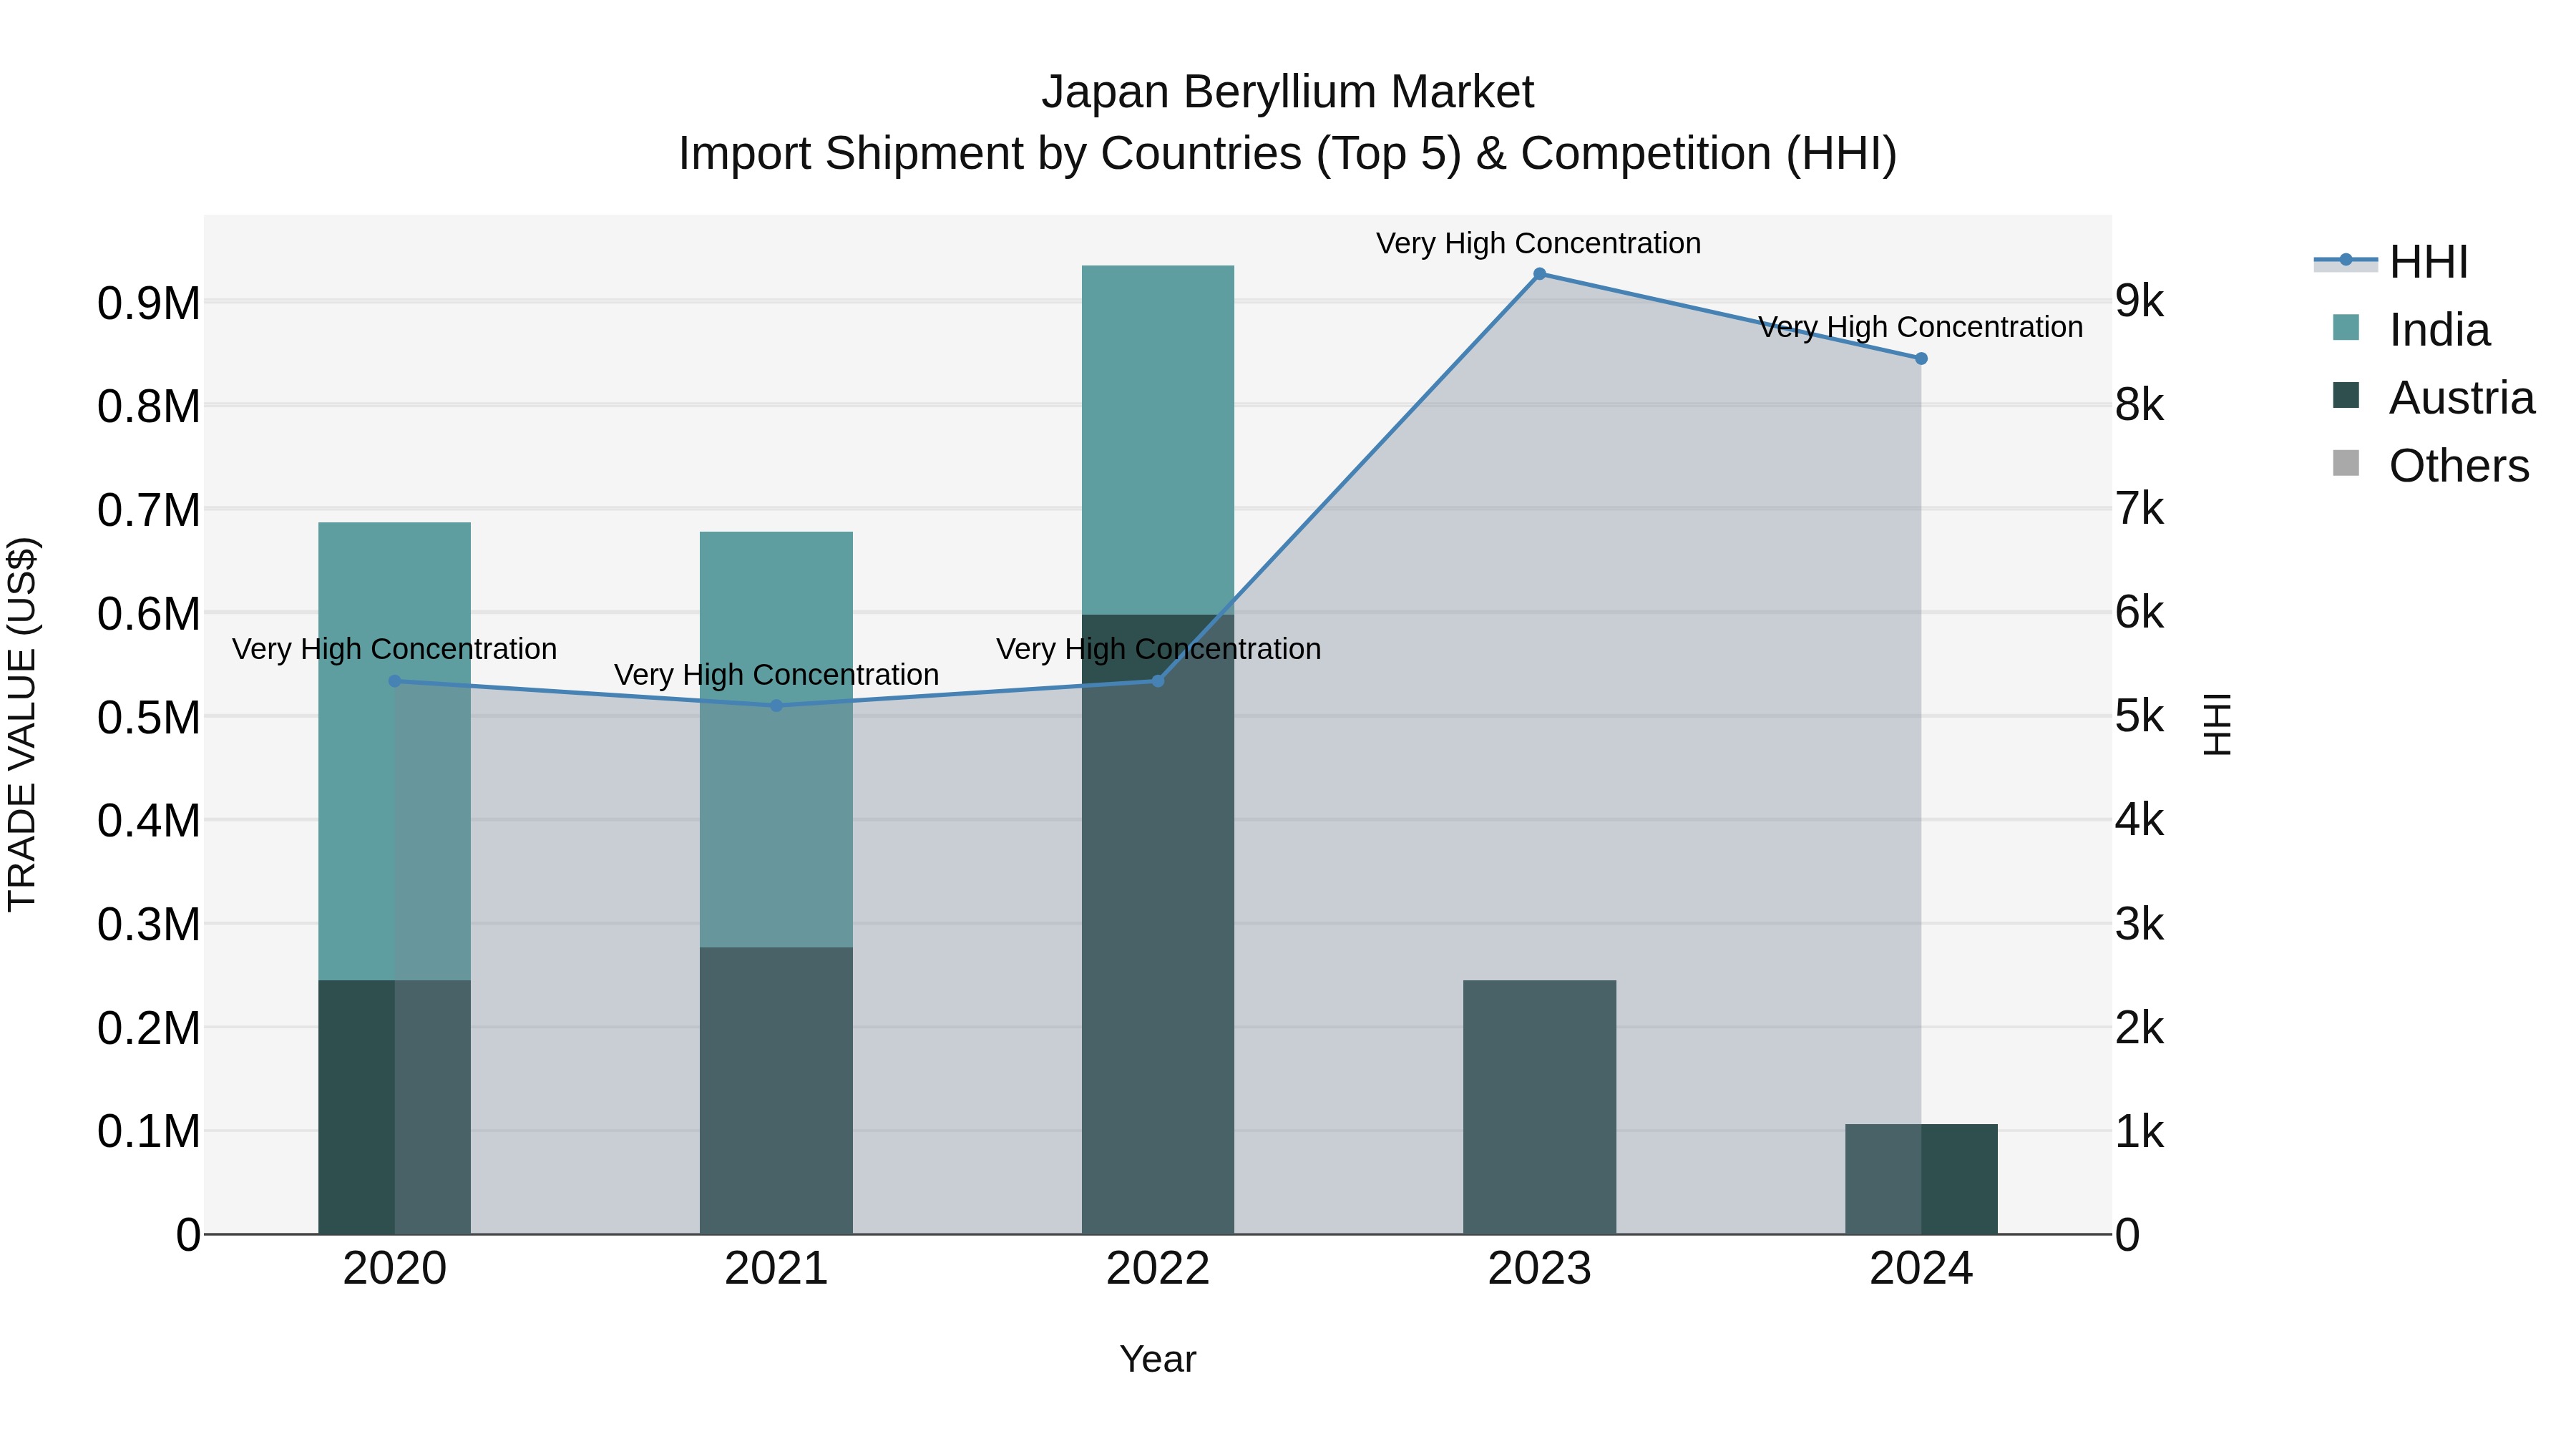Select the 2024 HHI data point
The width and height of the screenshot is (2576, 1449).
(1921, 359)
